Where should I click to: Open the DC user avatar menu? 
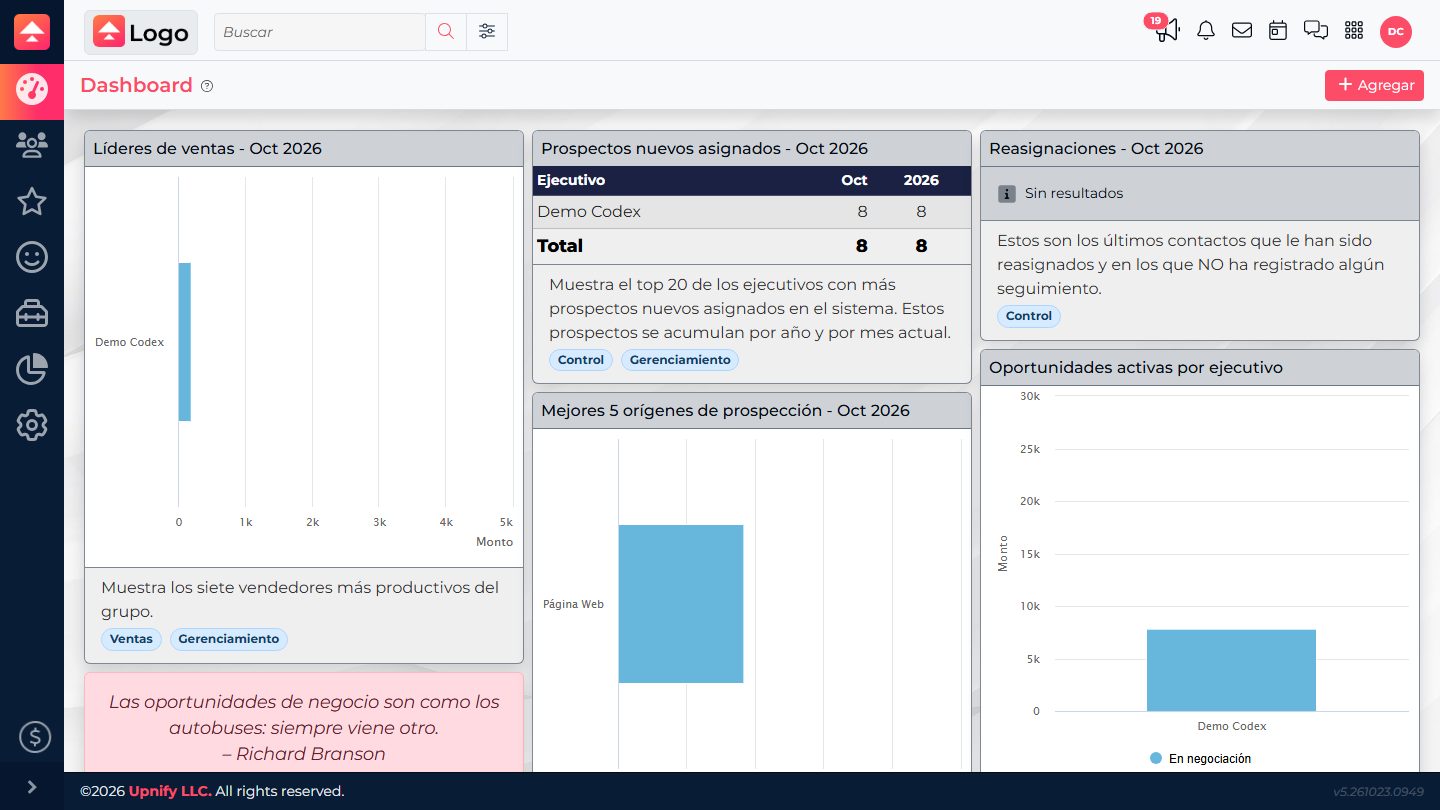(1396, 32)
